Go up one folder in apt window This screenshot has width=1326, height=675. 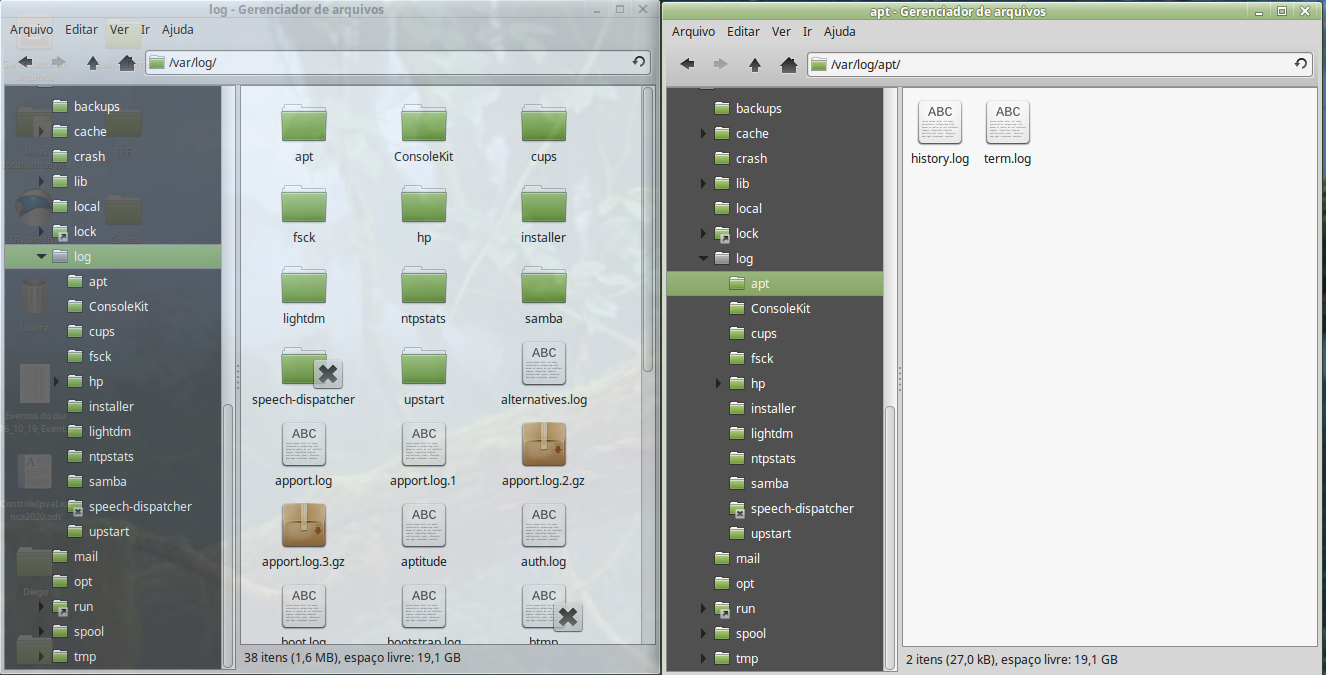coord(755,64)
